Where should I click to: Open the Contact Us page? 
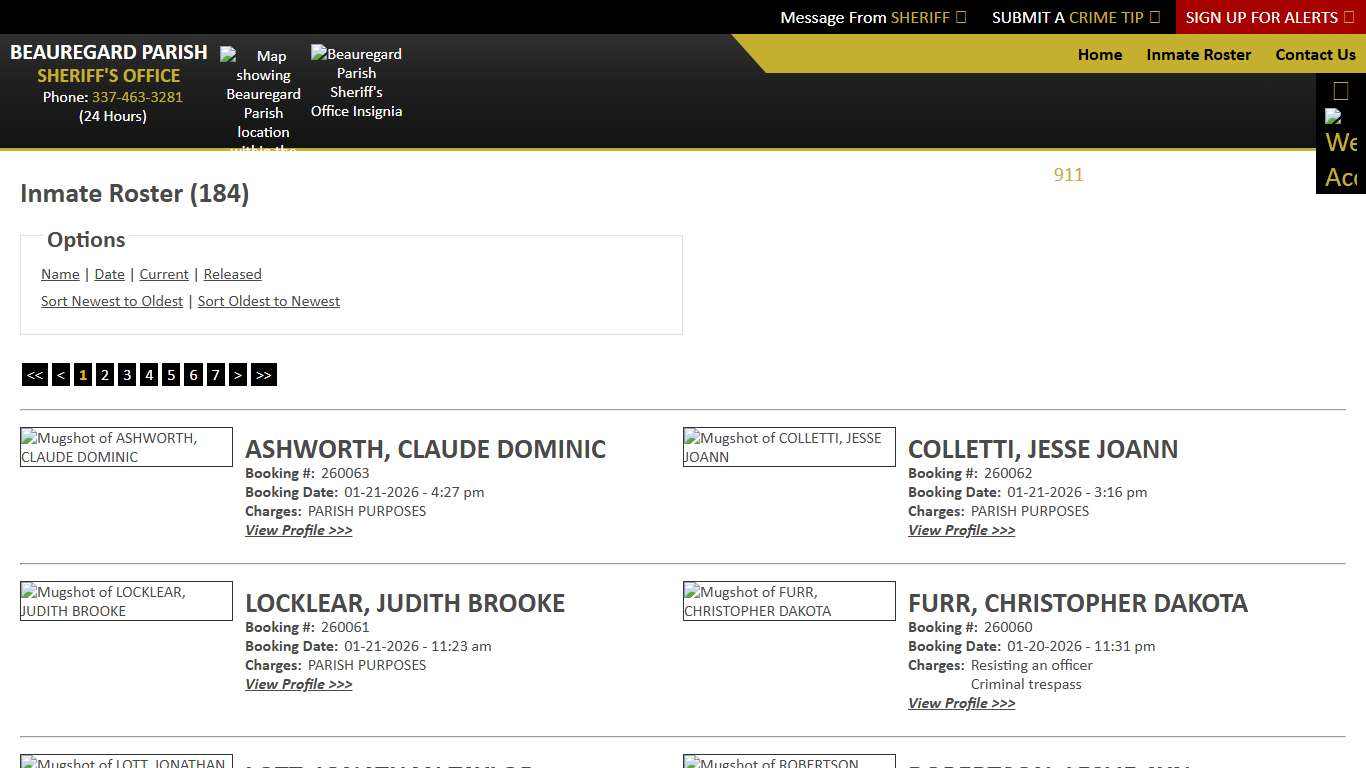(1315, 55)
